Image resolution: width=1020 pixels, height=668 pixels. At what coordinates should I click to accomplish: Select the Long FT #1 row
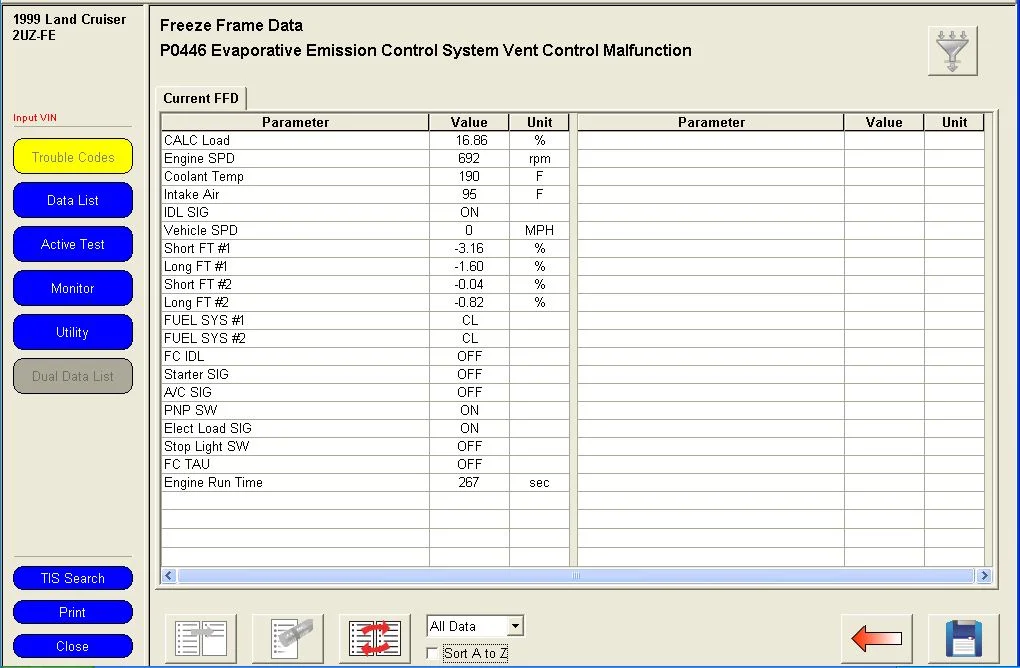click(x=366, y=267)
